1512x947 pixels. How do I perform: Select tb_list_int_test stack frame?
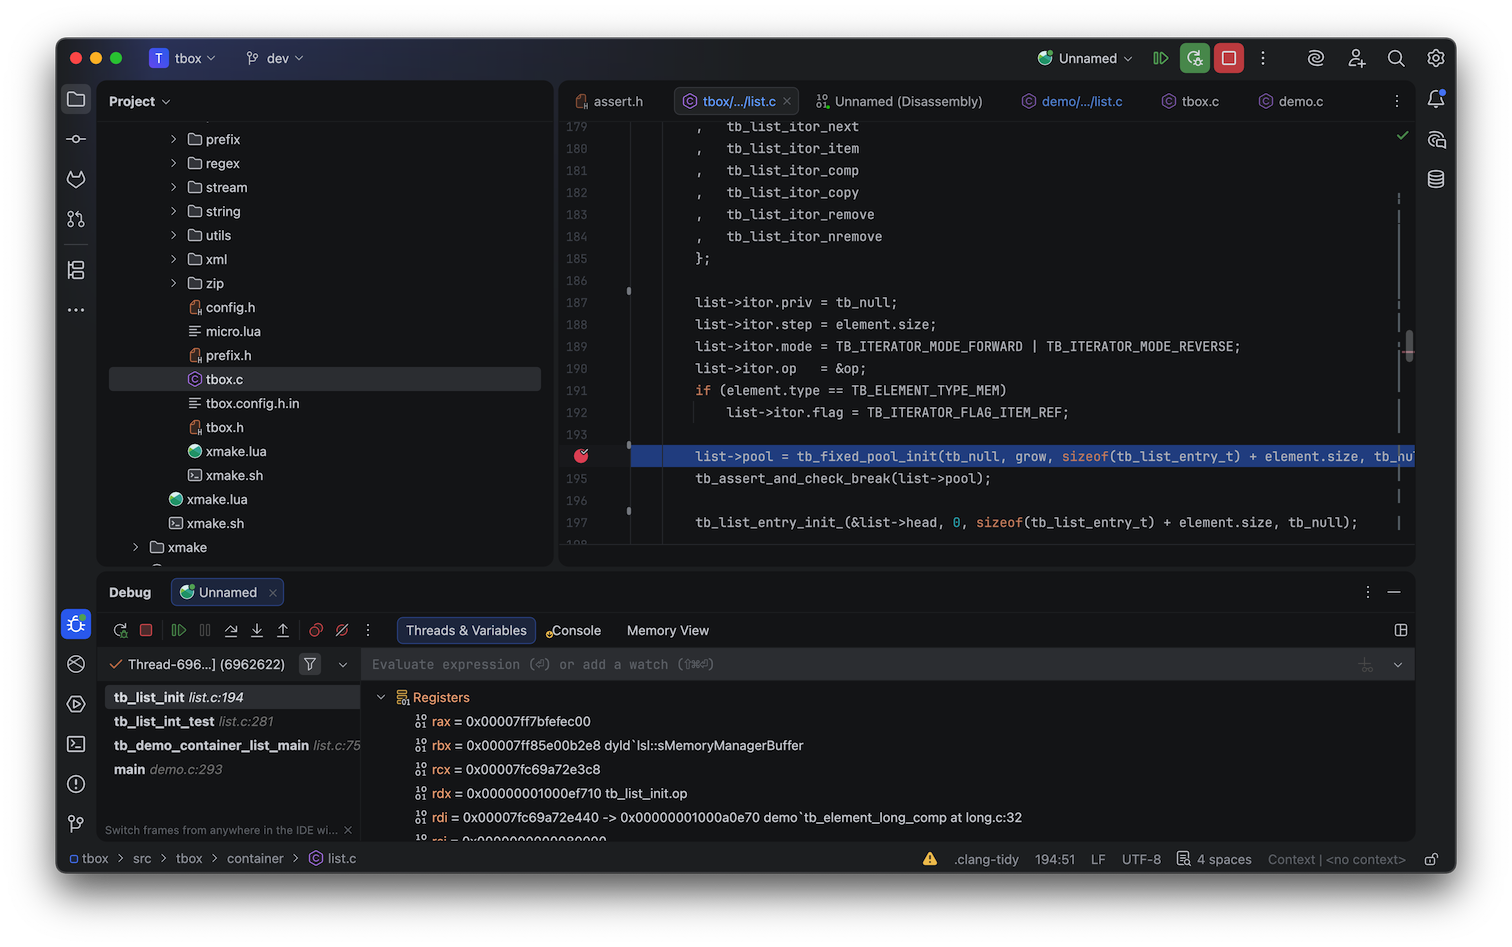pyautogui.click(x=164, y=721)
